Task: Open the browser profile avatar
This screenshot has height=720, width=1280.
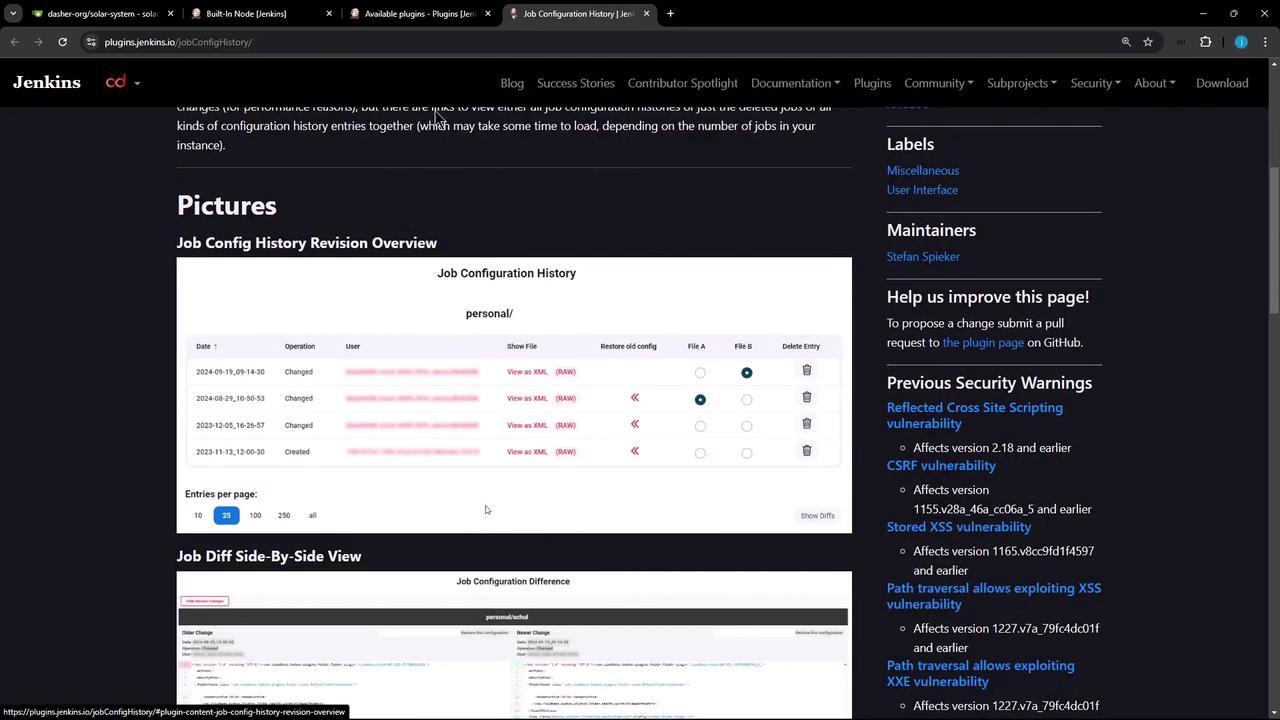Action: coord(1241,42)
